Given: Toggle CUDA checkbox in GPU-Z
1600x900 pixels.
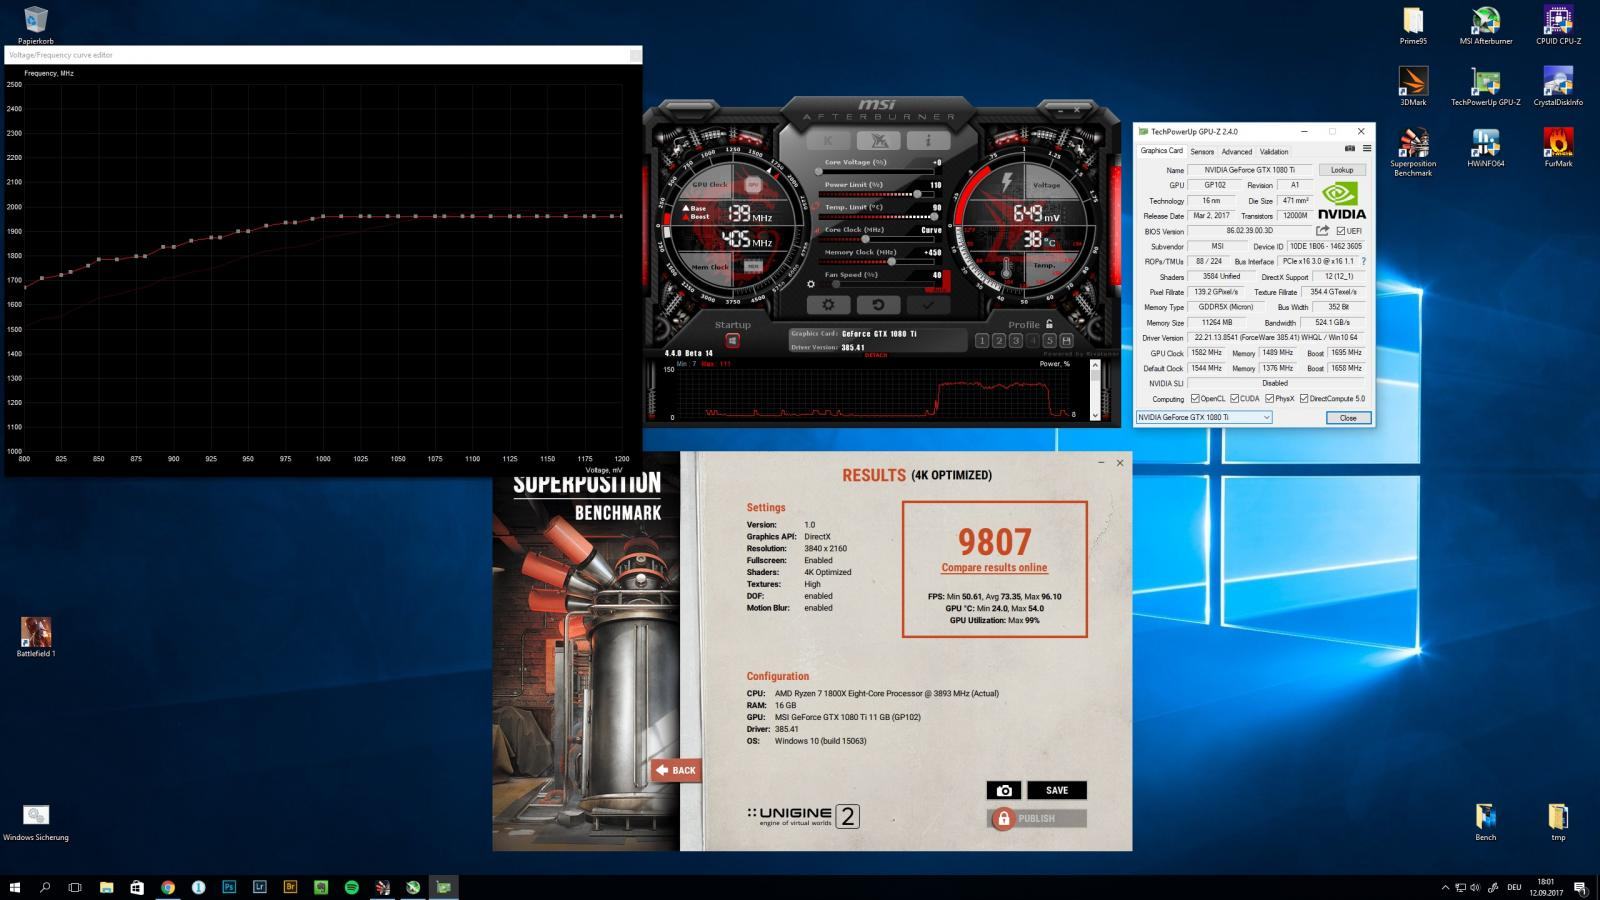Looking at the screenshot, I should tap(1235, 398).
